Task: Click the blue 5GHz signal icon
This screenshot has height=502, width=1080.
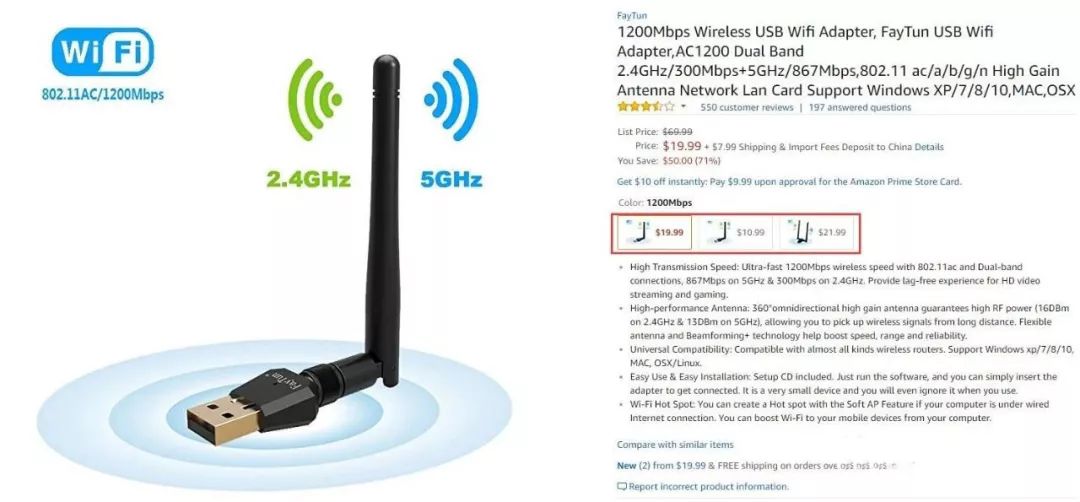Action: click(451, 99)
